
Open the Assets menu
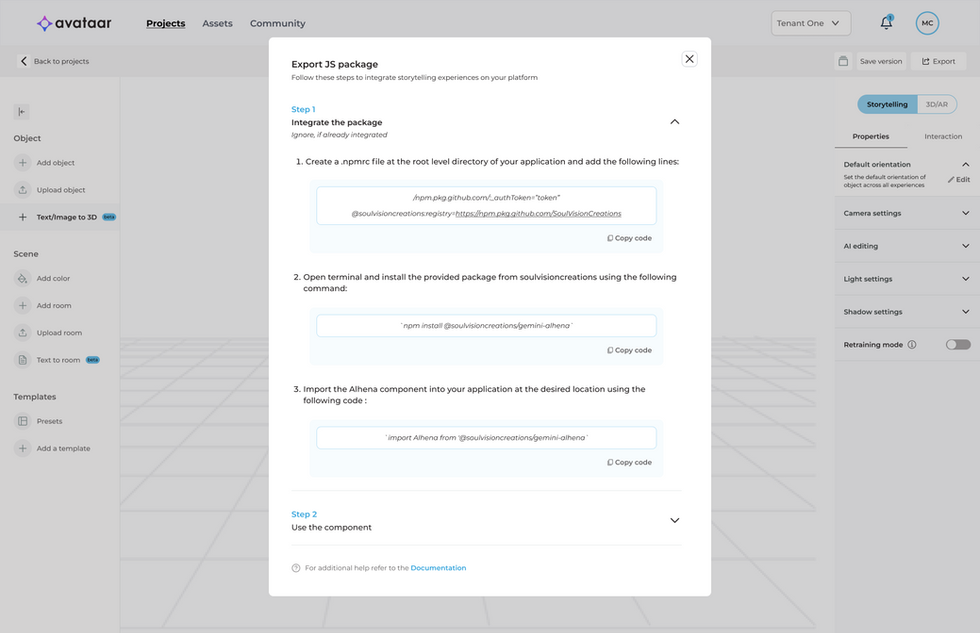pos(217,23)
